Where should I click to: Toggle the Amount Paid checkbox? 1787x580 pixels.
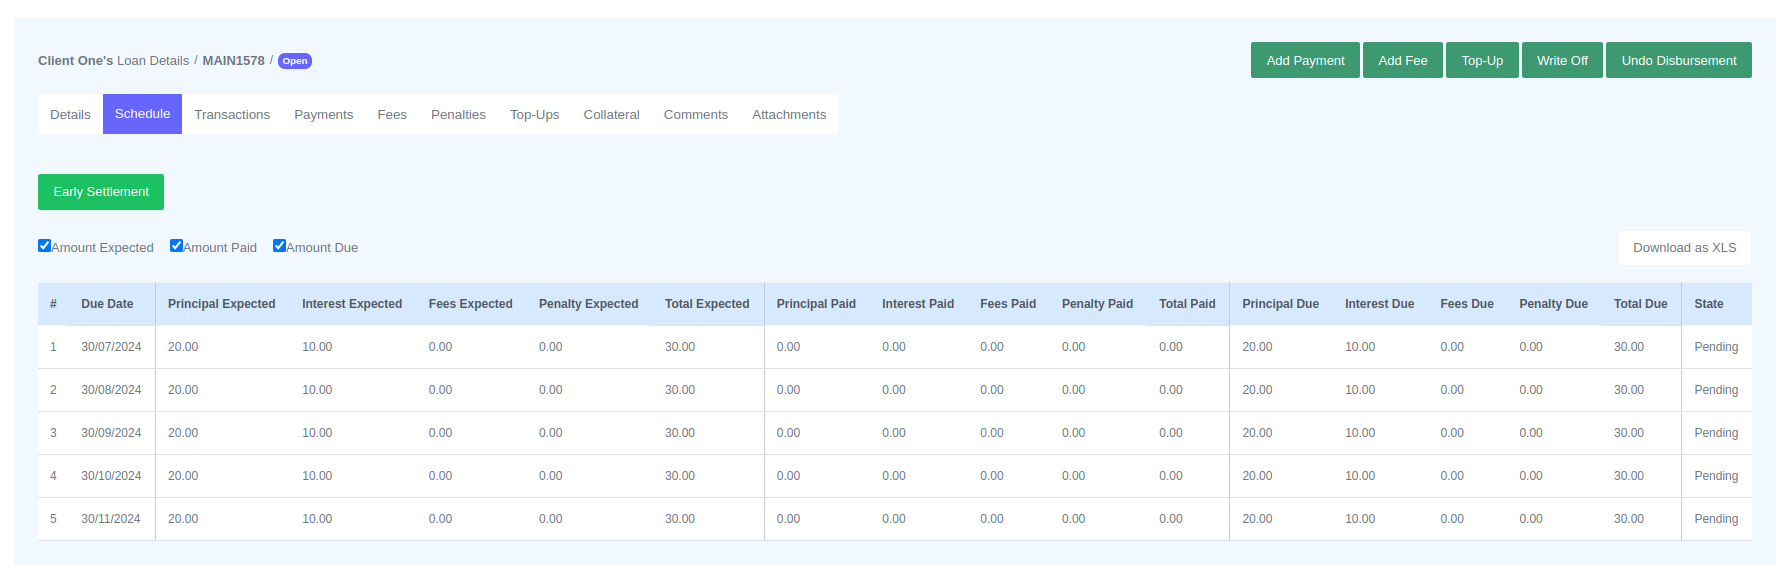tap(177, 246)
